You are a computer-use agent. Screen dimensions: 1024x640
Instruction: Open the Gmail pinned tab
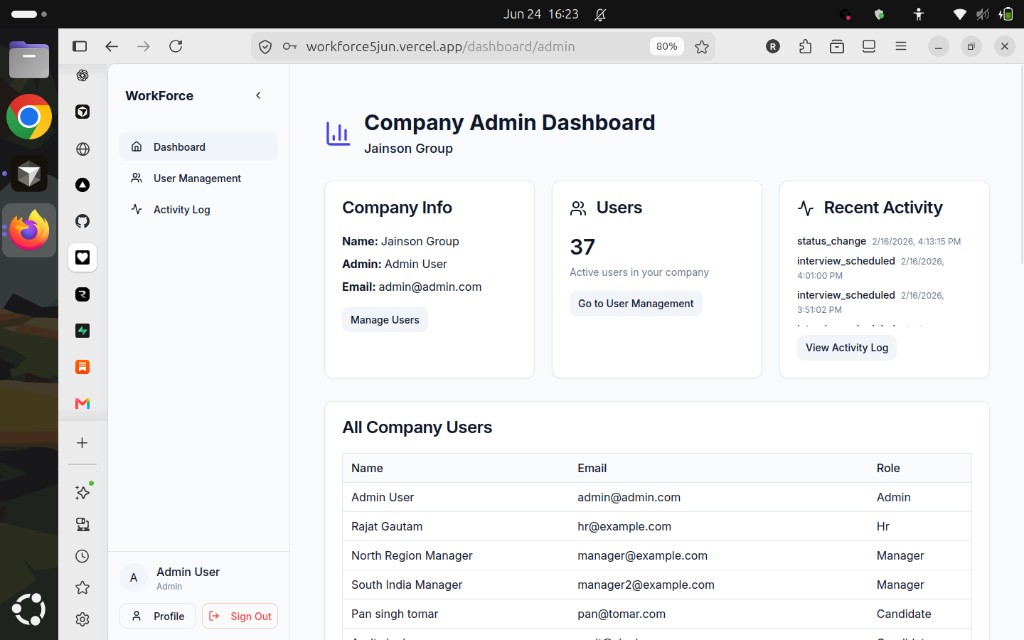point(82,404)
